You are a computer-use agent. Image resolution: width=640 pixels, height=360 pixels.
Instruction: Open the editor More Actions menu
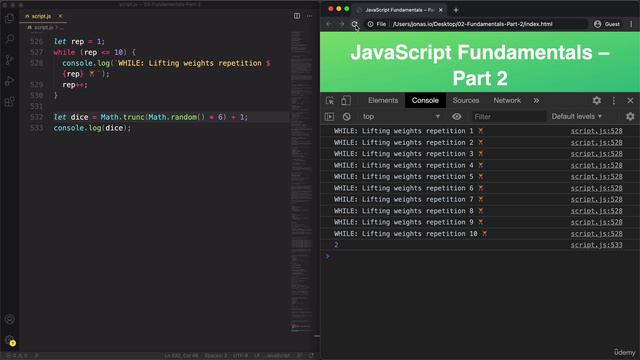click(309, 16)
